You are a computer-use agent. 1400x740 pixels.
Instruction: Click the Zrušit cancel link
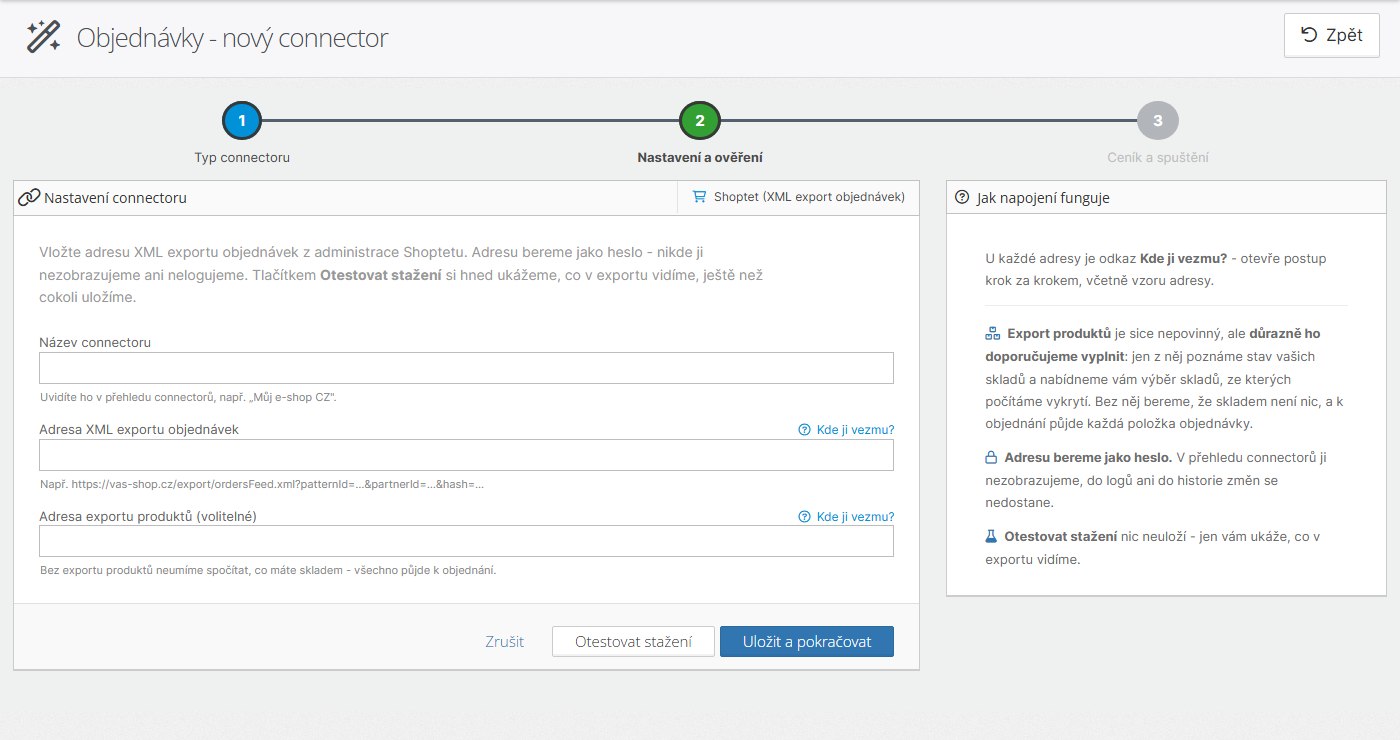[505, 642]
